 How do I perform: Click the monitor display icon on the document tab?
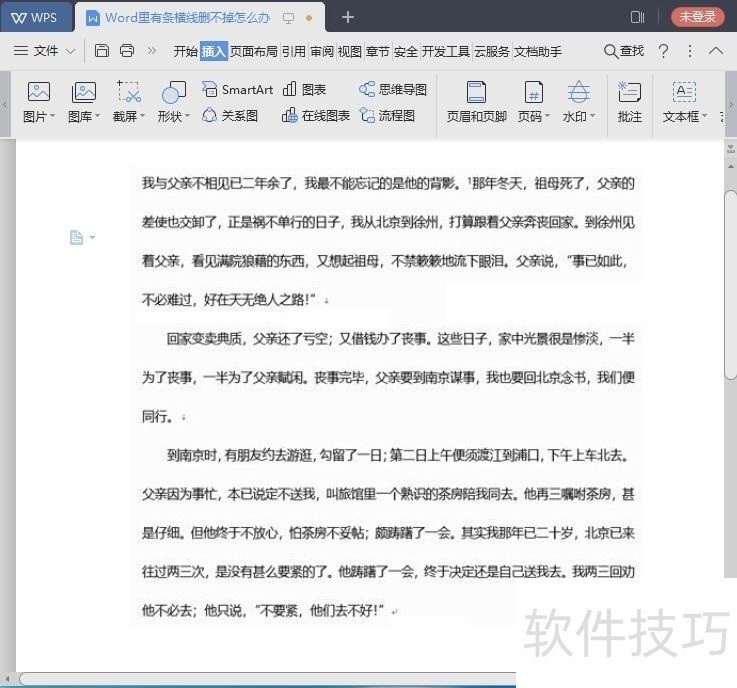[288, 18]
